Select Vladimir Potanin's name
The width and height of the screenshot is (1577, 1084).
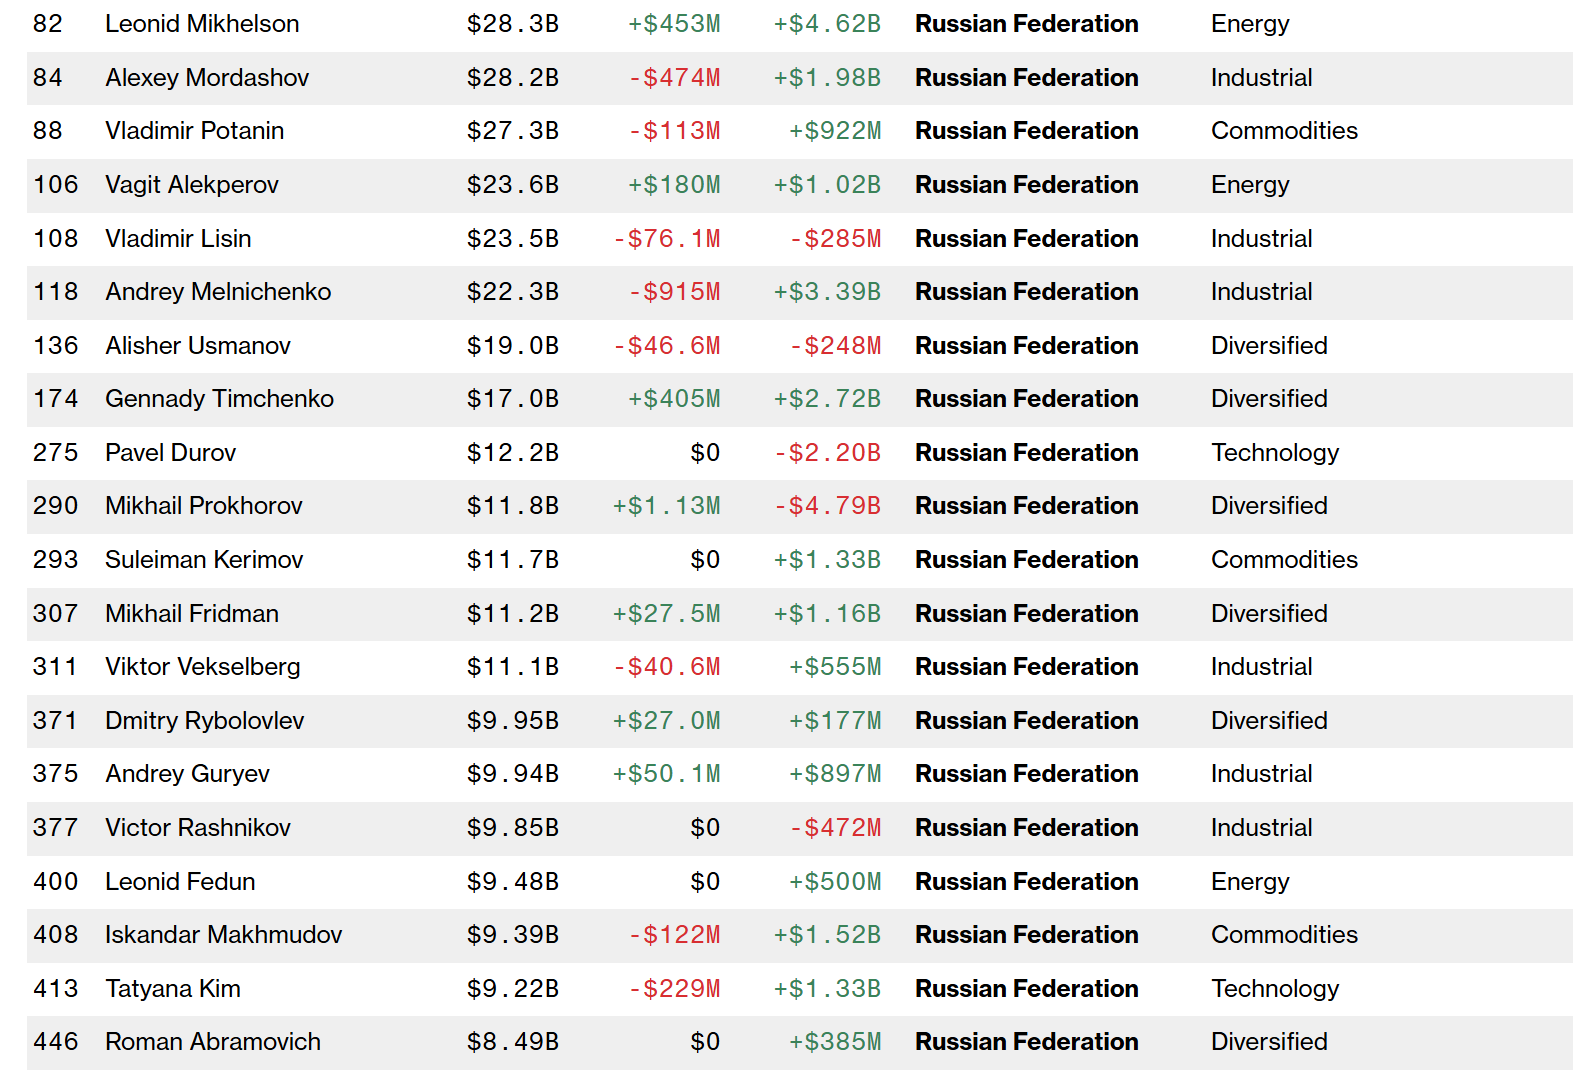click(195, 131)
